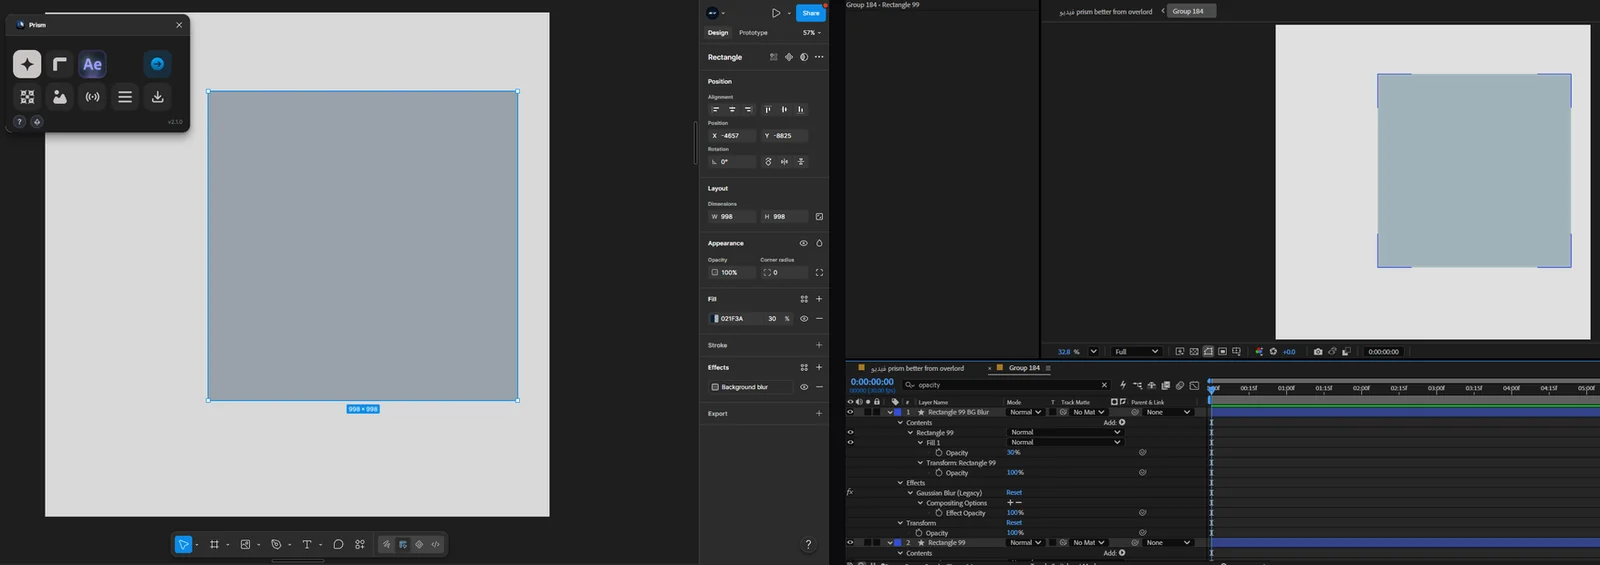
Task: Toggle the Background blur effect checkbox
Action: coord(715,387)
